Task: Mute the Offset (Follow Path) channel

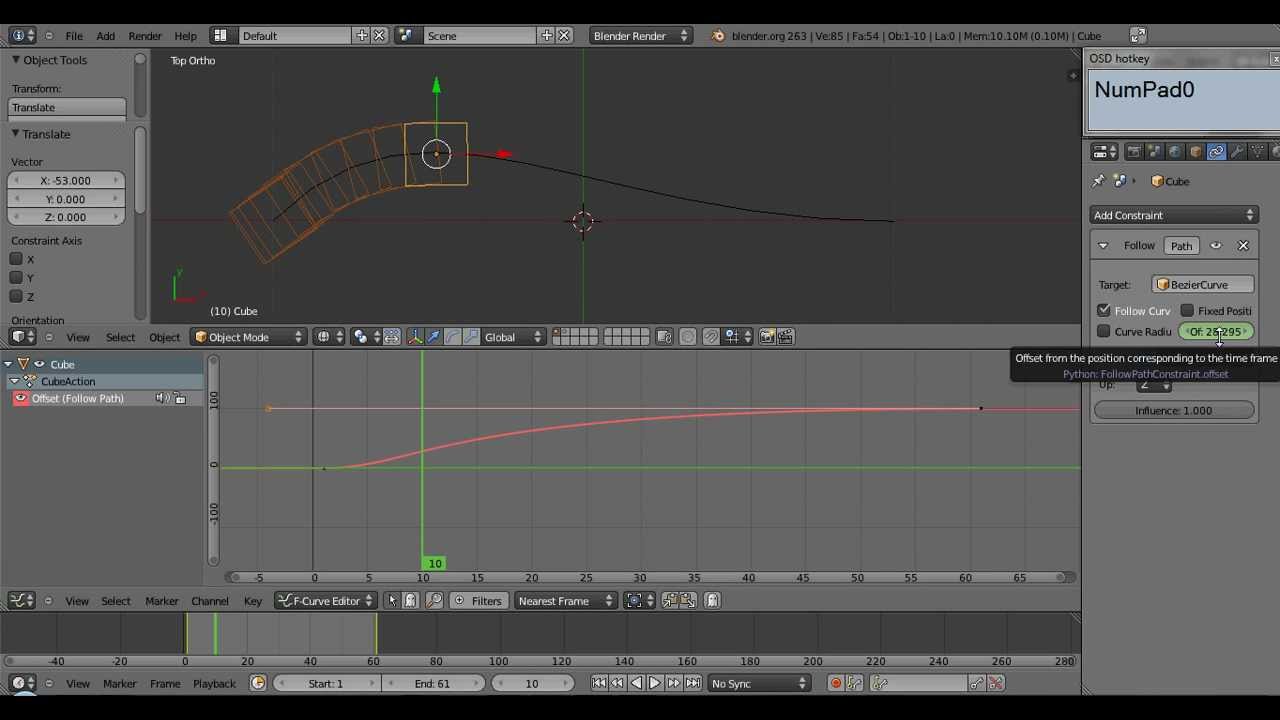Action: 162,398
